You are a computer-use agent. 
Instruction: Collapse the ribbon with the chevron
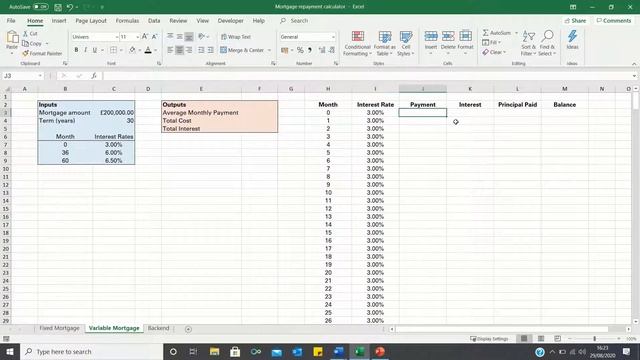[634, 64]
